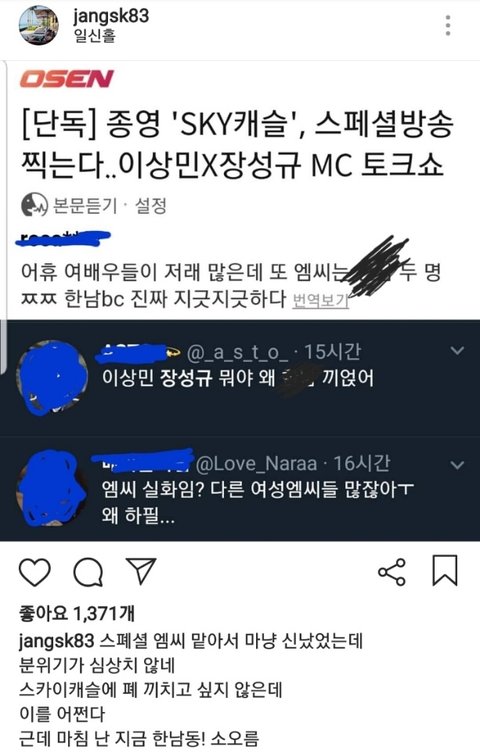Save post with bookmark icon
Viewport: 480px width, 752px height.
click(x=445, y=571)
